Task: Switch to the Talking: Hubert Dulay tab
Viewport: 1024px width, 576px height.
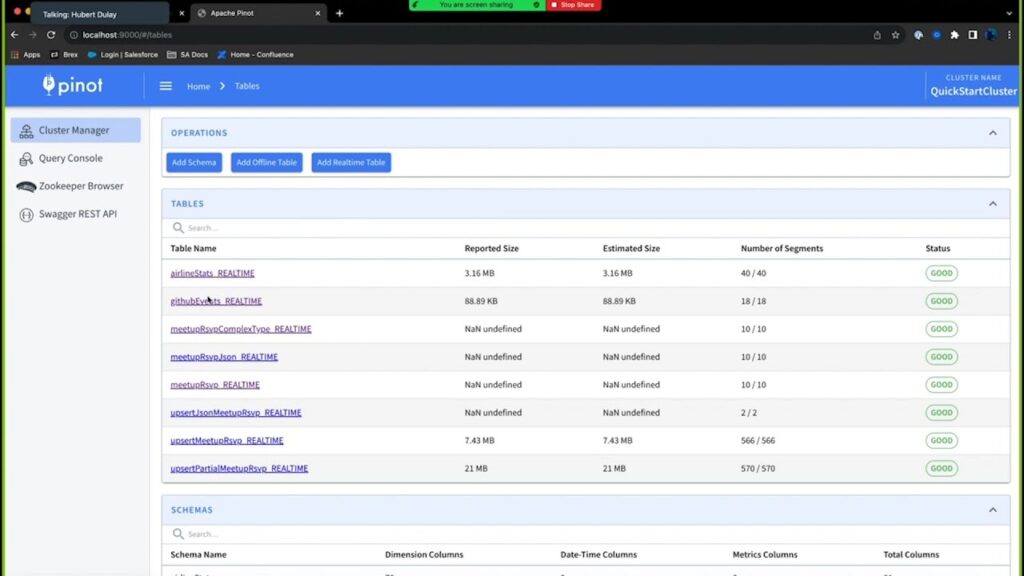Action: 100,14
